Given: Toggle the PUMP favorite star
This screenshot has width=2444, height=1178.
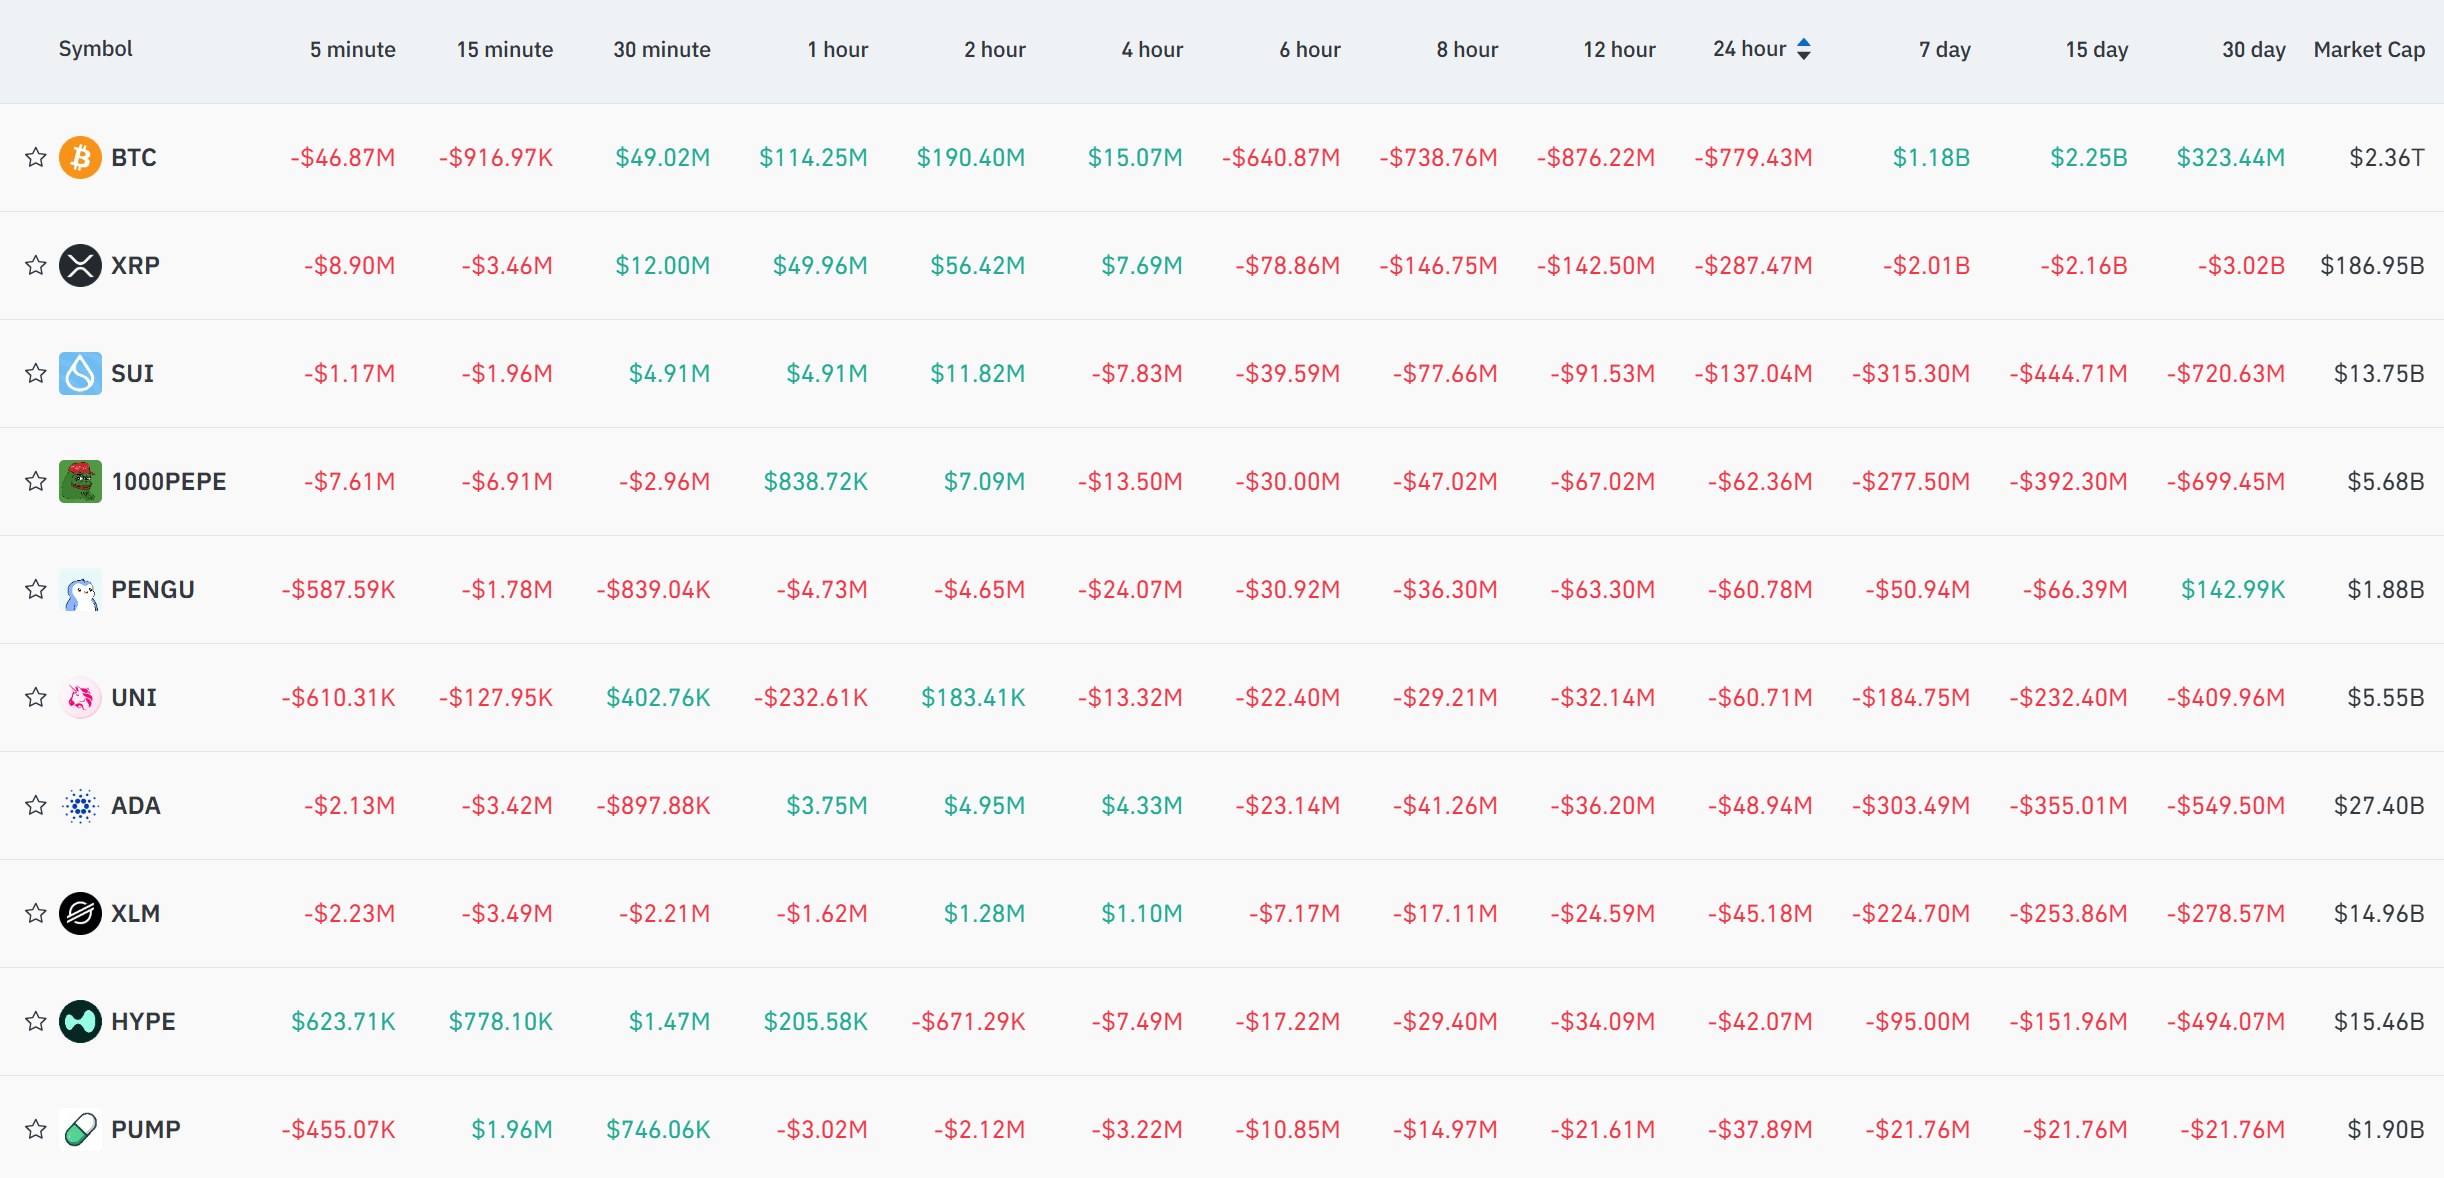Looking at the screenshot, I should tap(36, 1129).
